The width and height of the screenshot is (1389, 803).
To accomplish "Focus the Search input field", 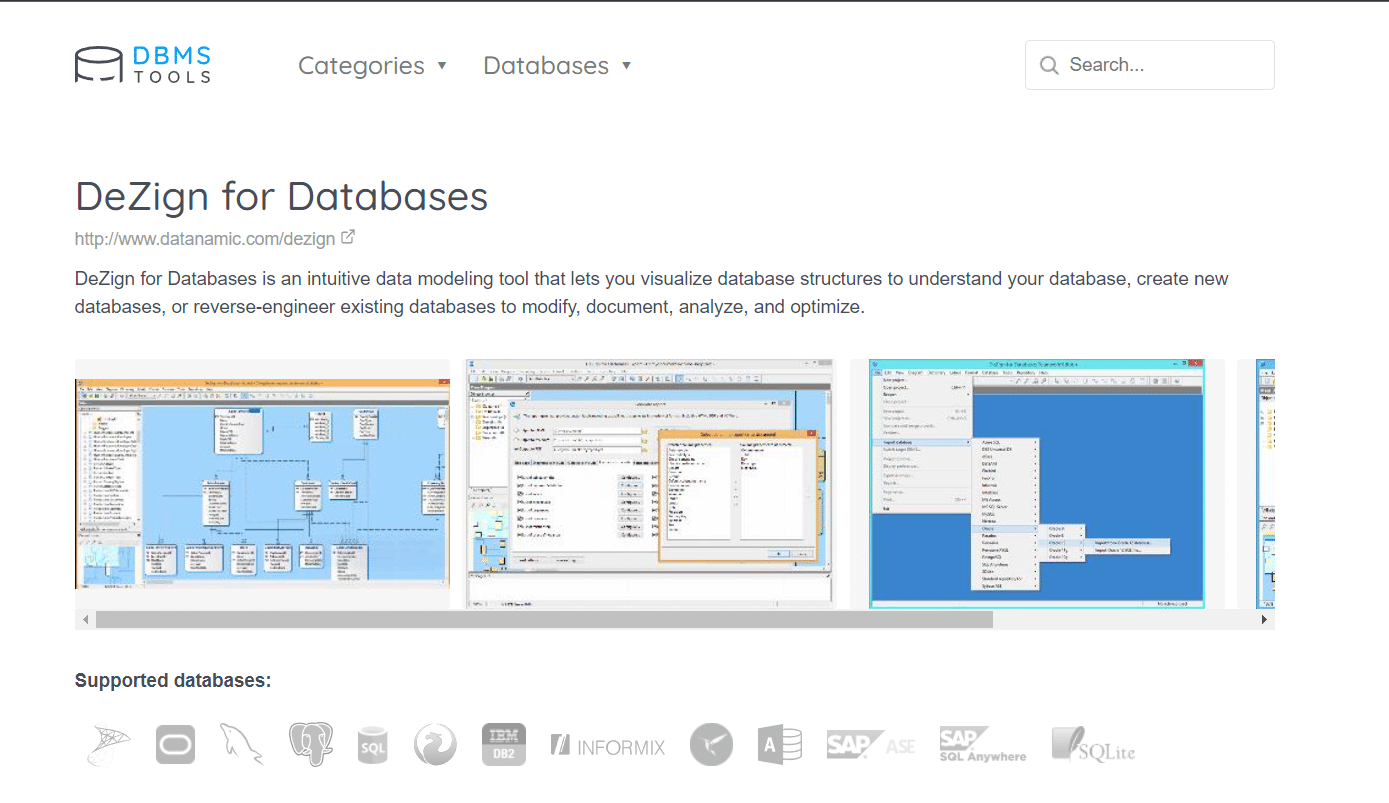I will click(1150, 65).
